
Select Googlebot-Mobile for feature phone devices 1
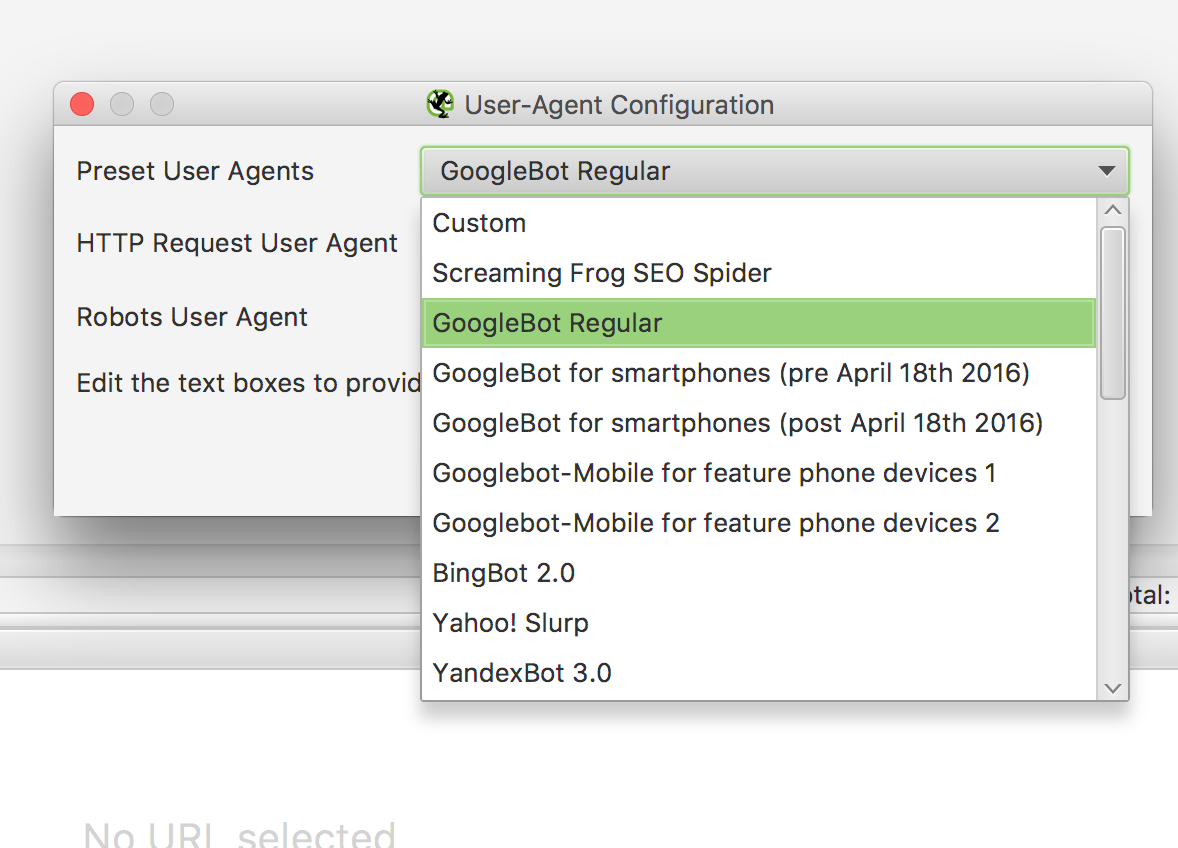714,473
